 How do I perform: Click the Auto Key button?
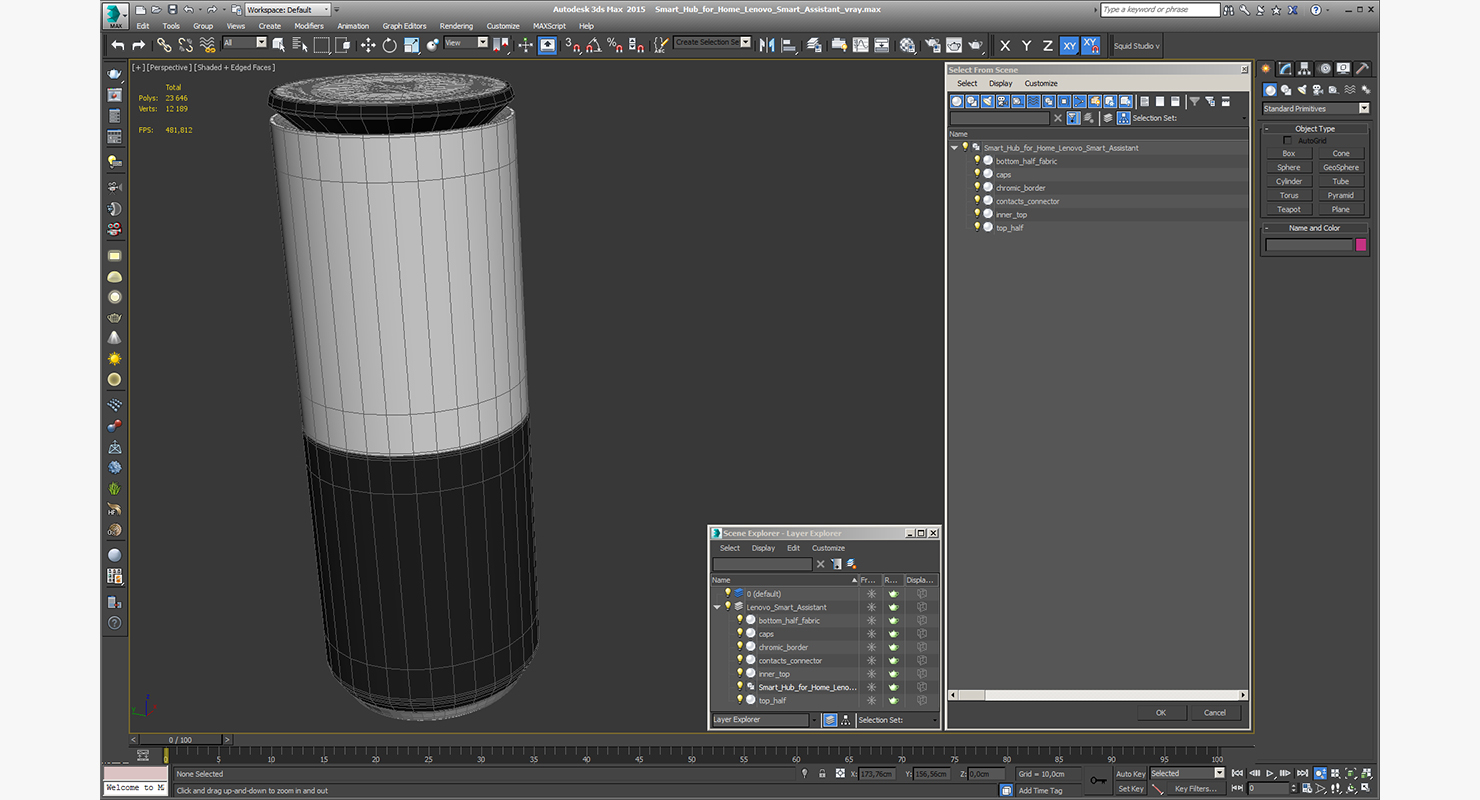point(1131,774)
